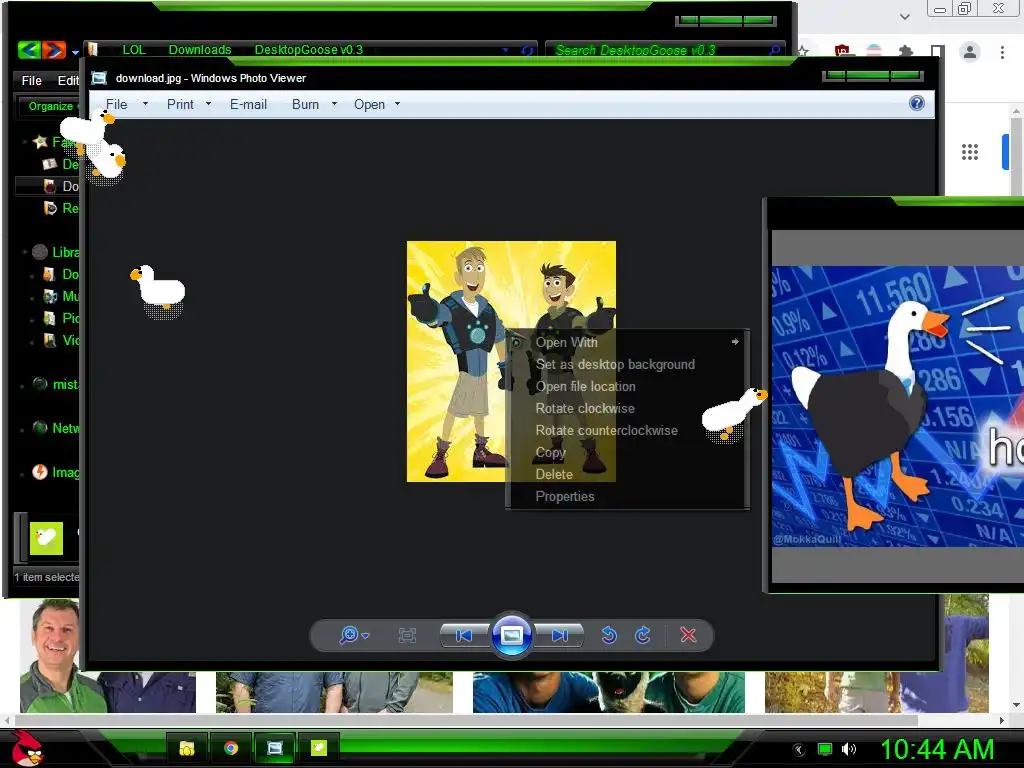Click E-mail in Photo Viewer toolbar
The height and width of the screenshot is (768, 1024).
[x=248, y=104]
